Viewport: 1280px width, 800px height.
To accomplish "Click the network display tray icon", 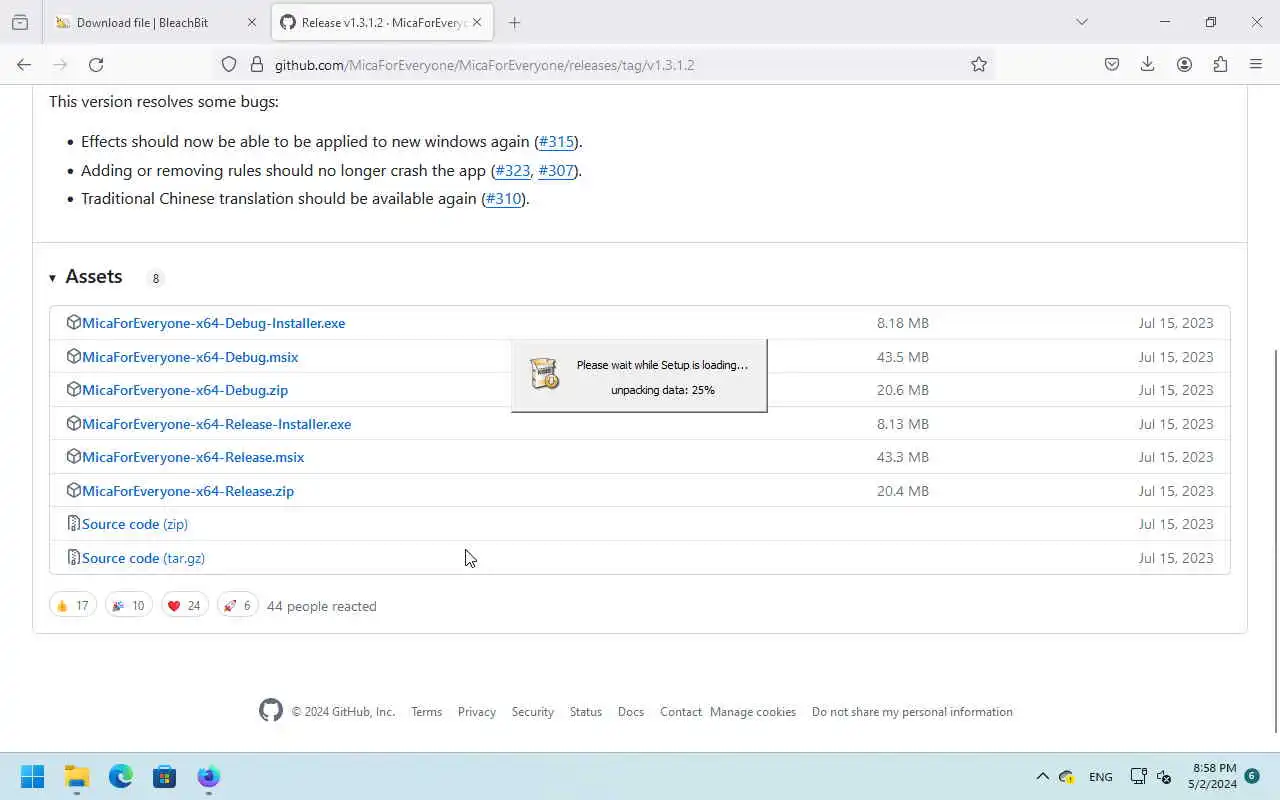I will 1138,777.
